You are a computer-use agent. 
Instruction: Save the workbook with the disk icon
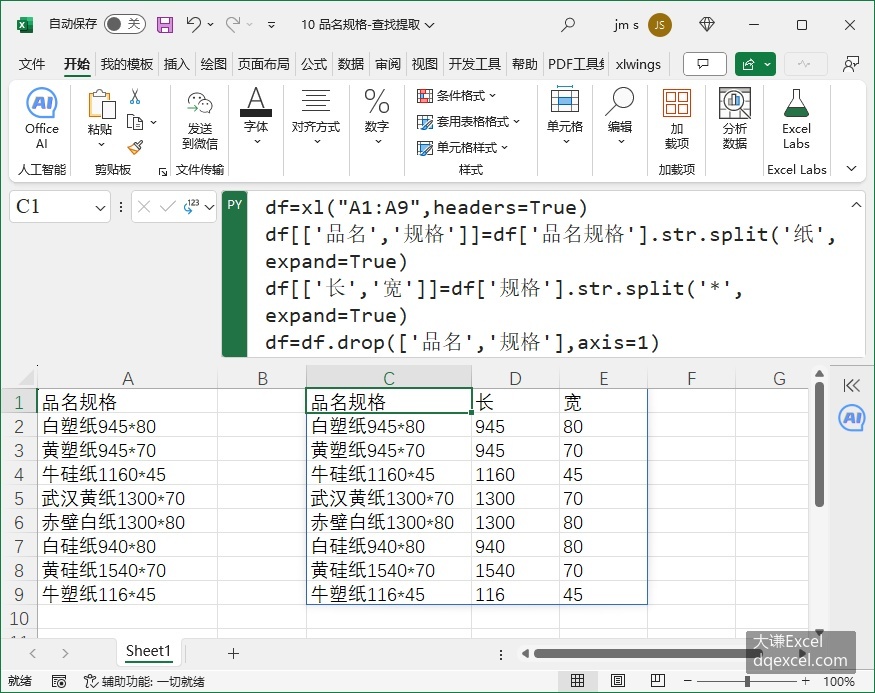(x=165, y=25)
